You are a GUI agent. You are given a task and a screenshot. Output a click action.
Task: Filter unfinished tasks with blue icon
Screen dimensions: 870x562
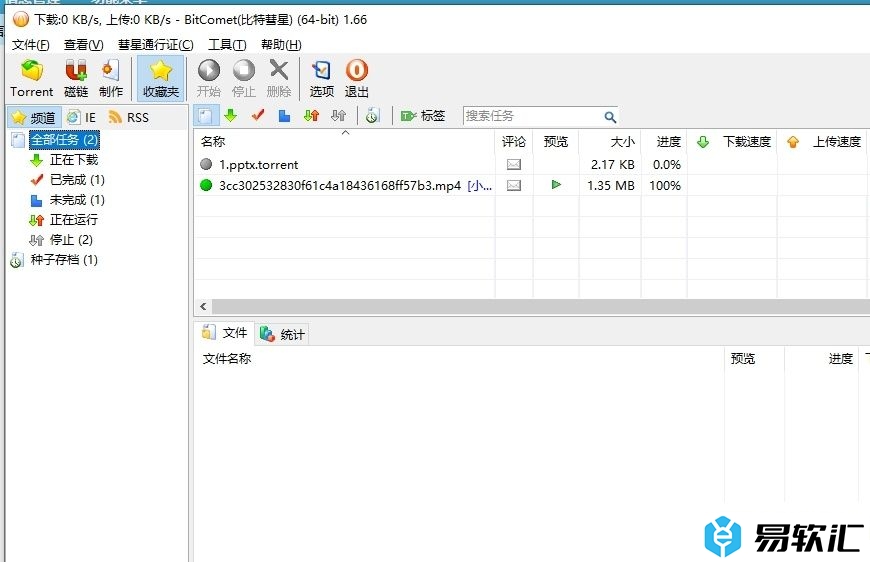point(285,116)
